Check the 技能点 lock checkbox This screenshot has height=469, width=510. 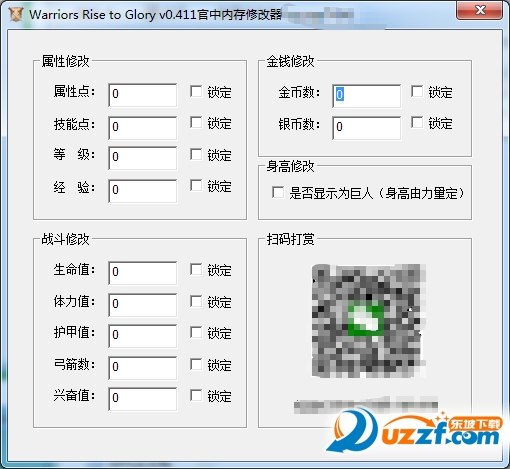tap(196, 122)
